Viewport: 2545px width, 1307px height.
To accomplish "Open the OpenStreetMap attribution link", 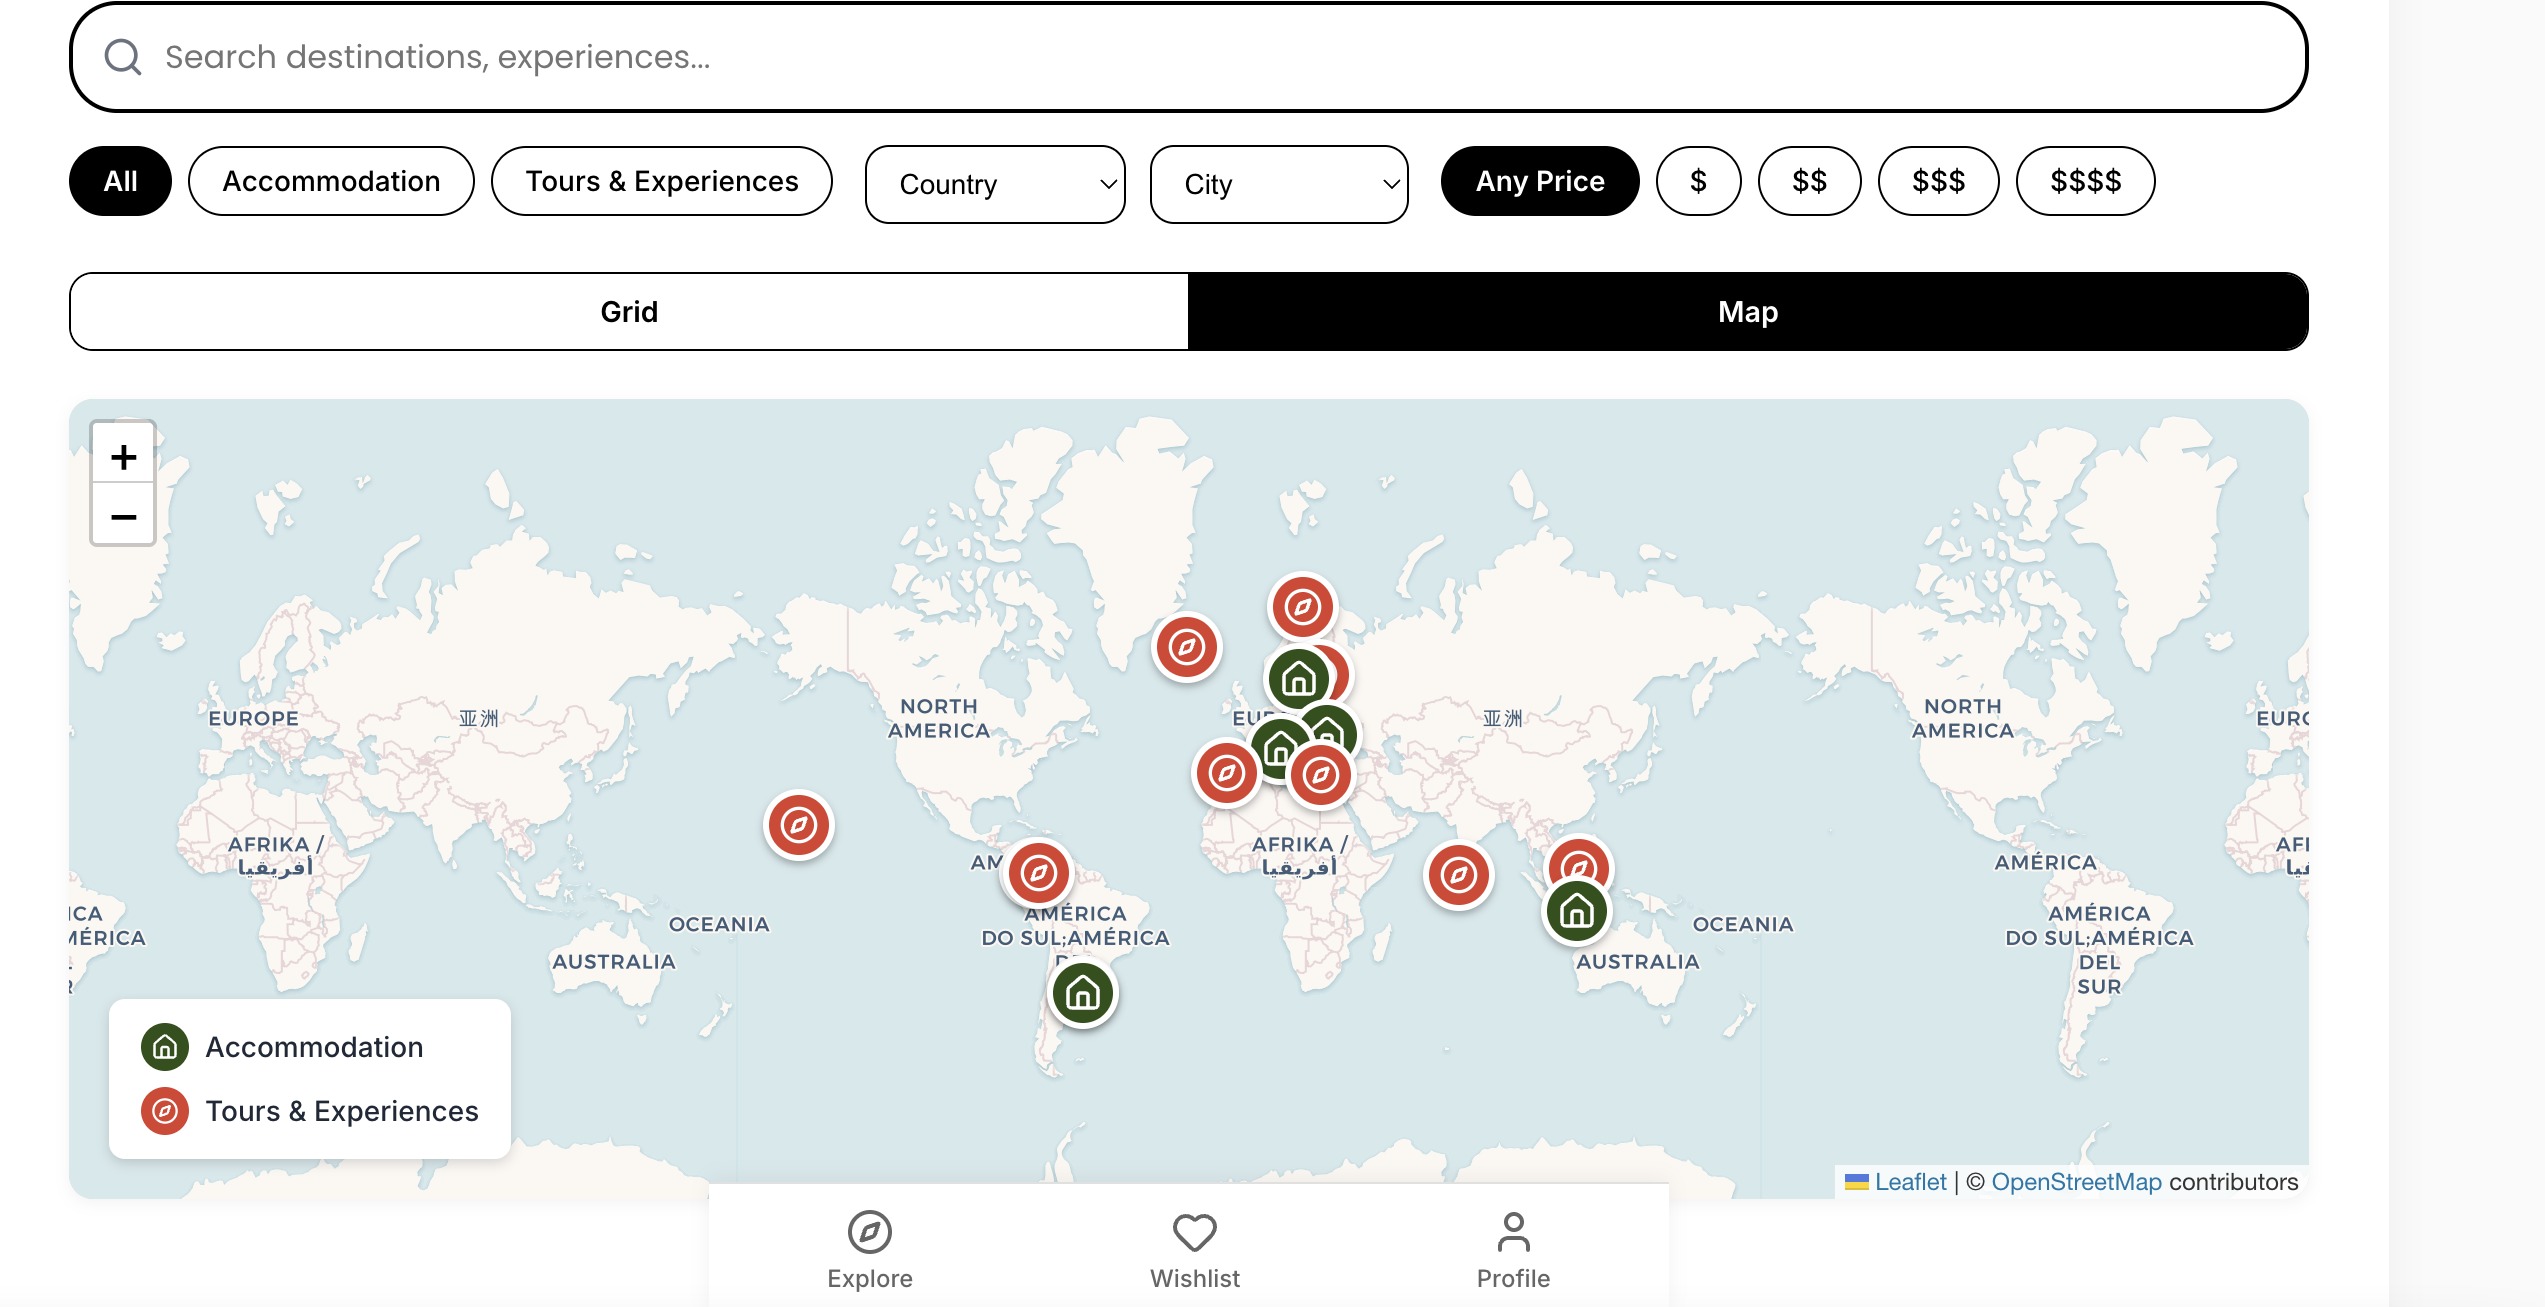I will (2076, 1182).
